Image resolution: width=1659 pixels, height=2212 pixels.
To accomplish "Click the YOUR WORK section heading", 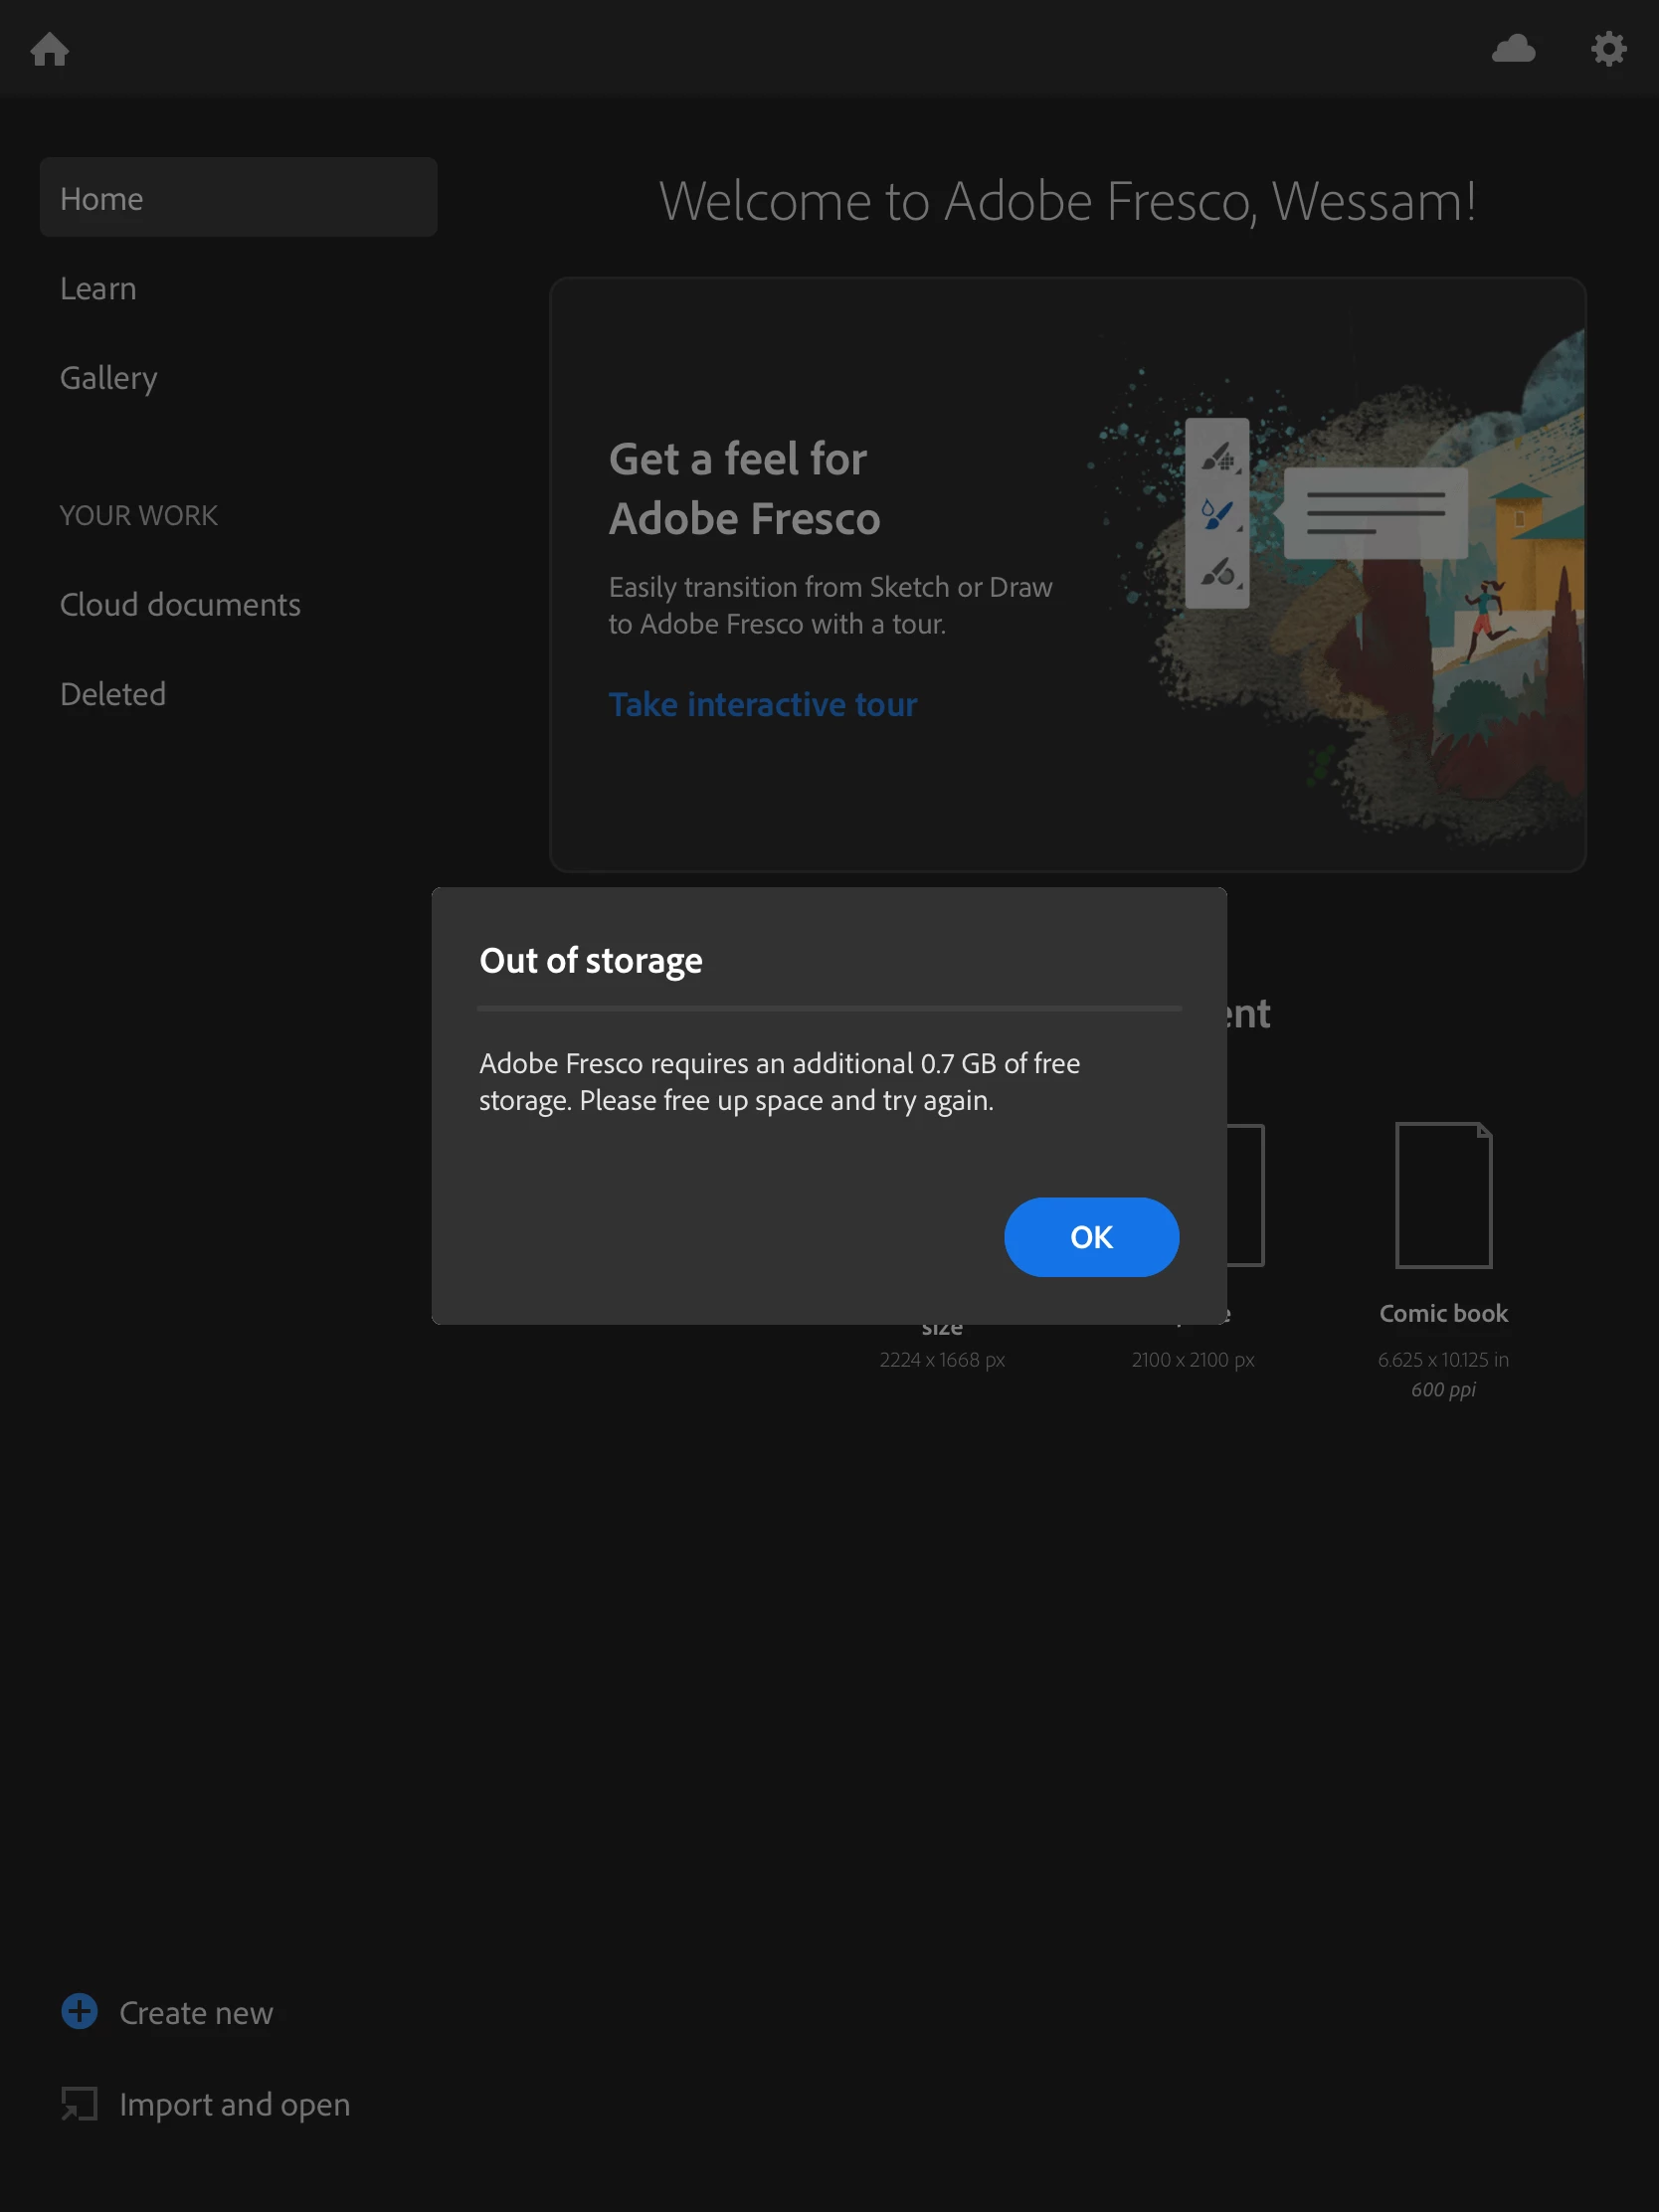I will click(139, 515).
